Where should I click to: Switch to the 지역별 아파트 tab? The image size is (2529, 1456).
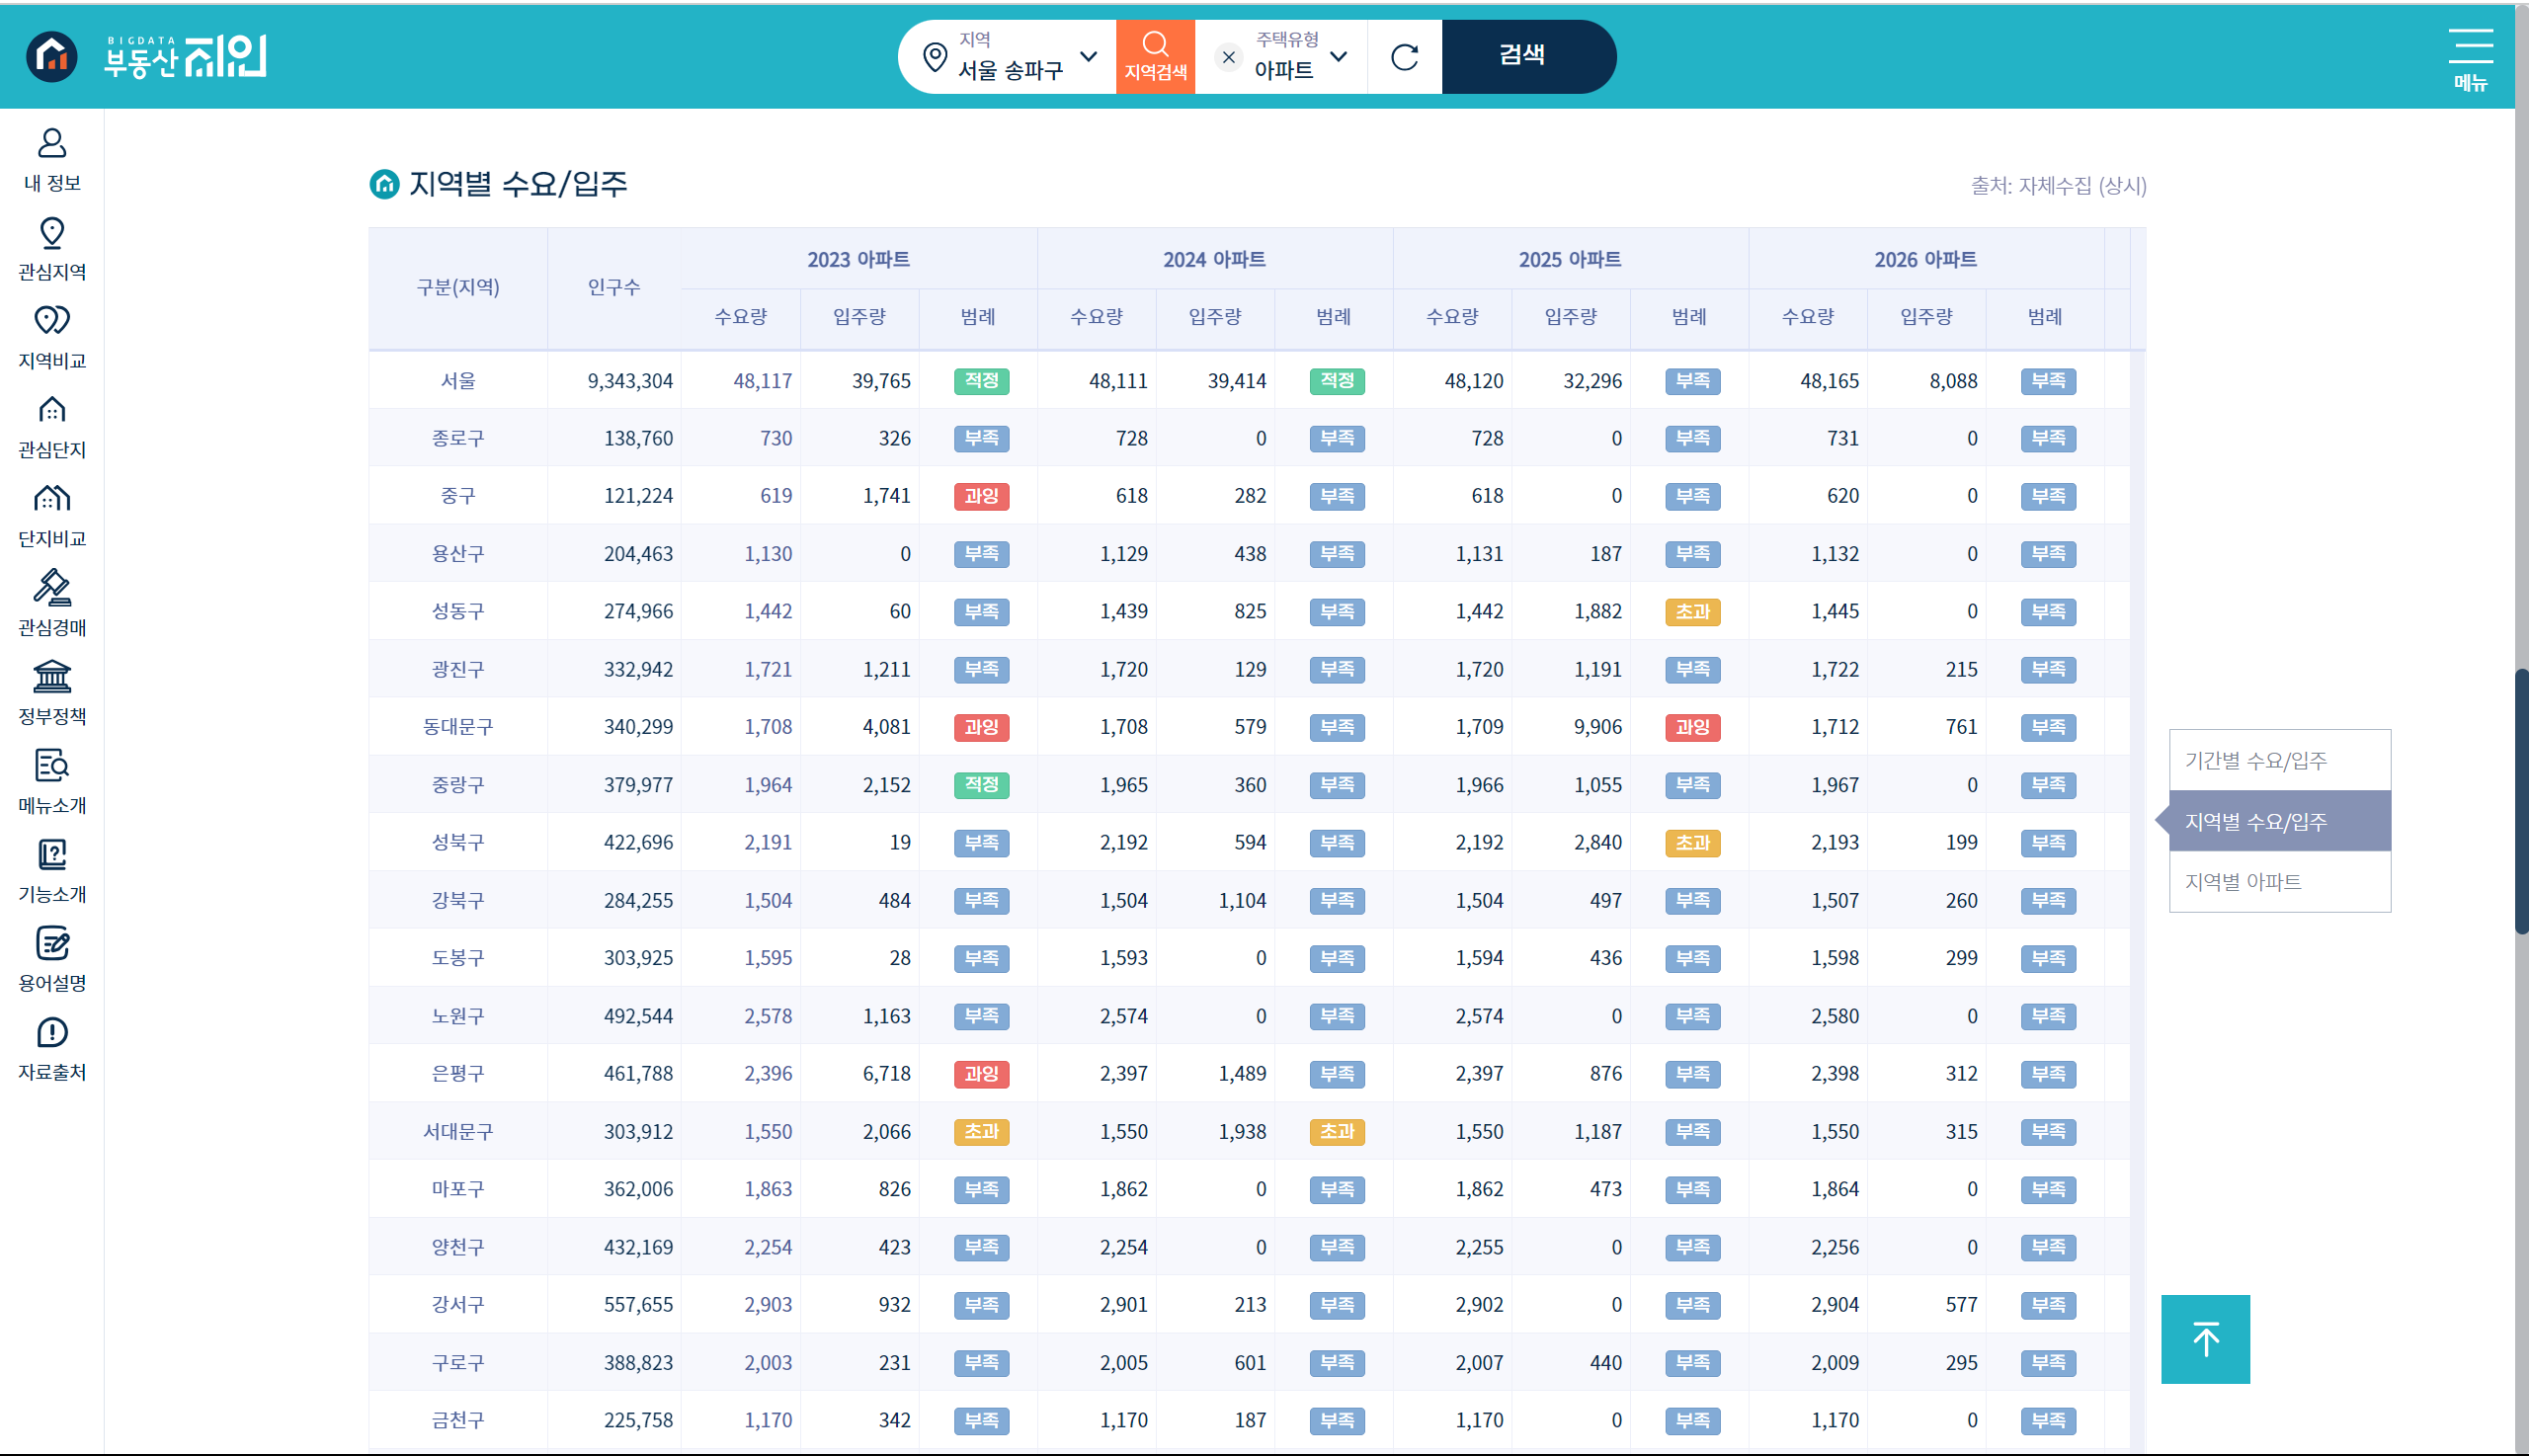coord(2243,882)
